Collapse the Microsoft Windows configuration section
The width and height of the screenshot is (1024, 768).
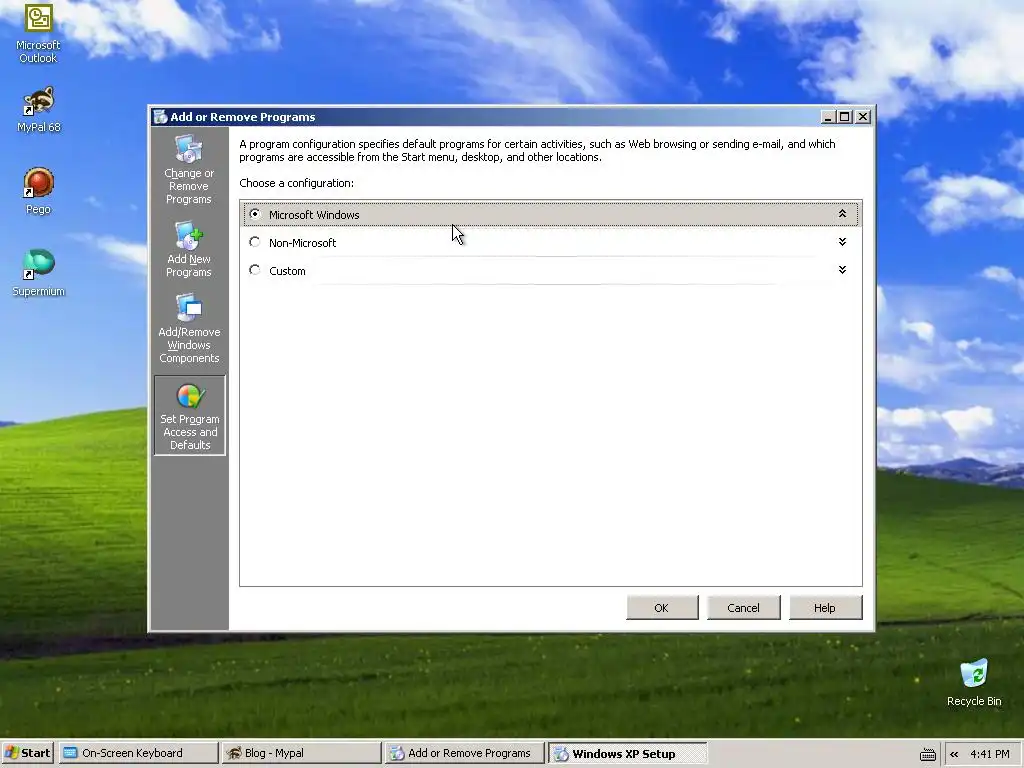(x=842, y=214)
